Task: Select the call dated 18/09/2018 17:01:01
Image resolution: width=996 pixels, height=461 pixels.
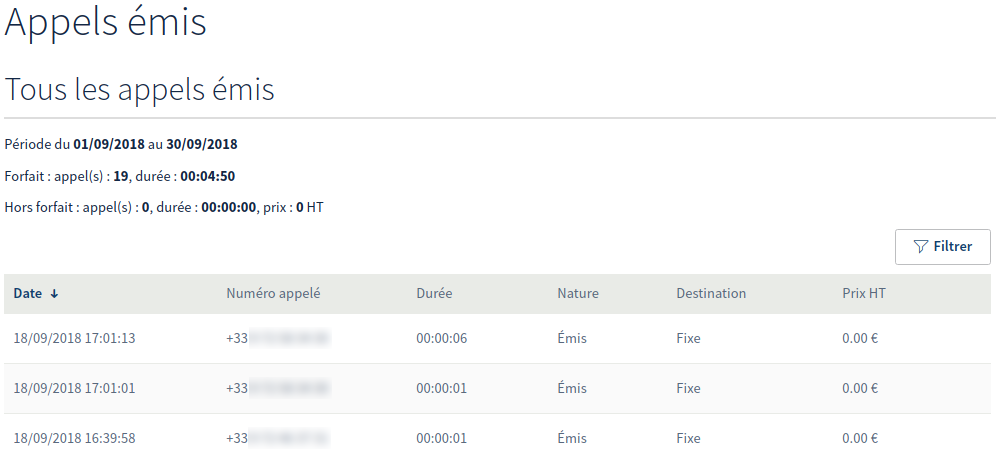Action: (x=74, y=388)
